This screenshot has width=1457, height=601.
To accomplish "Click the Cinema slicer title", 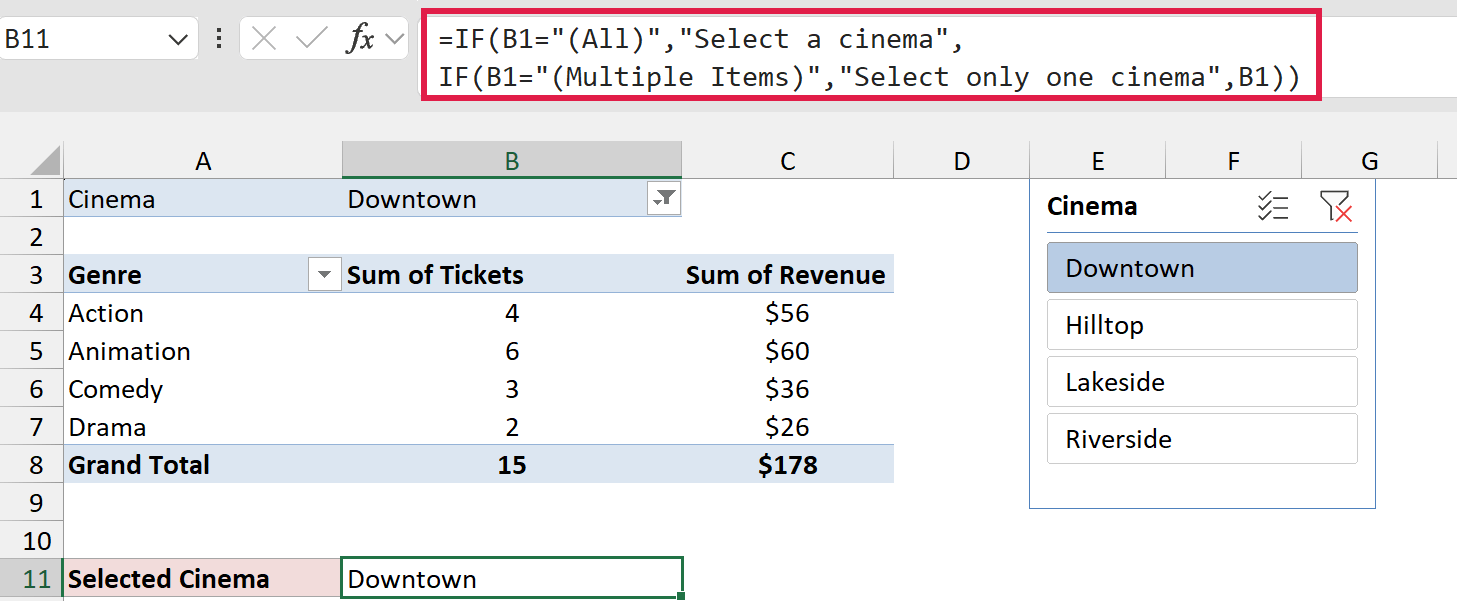I will 1092,207.
